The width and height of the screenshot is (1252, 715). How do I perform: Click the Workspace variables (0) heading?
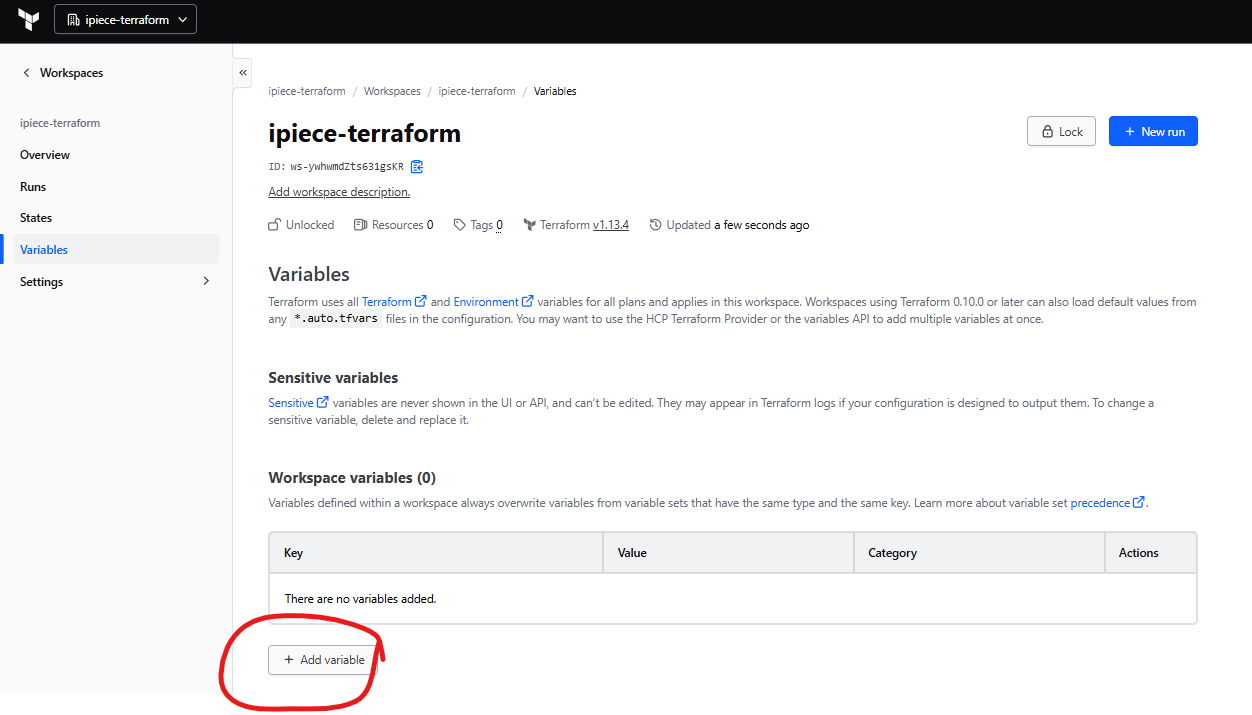(x=352, y=478)
